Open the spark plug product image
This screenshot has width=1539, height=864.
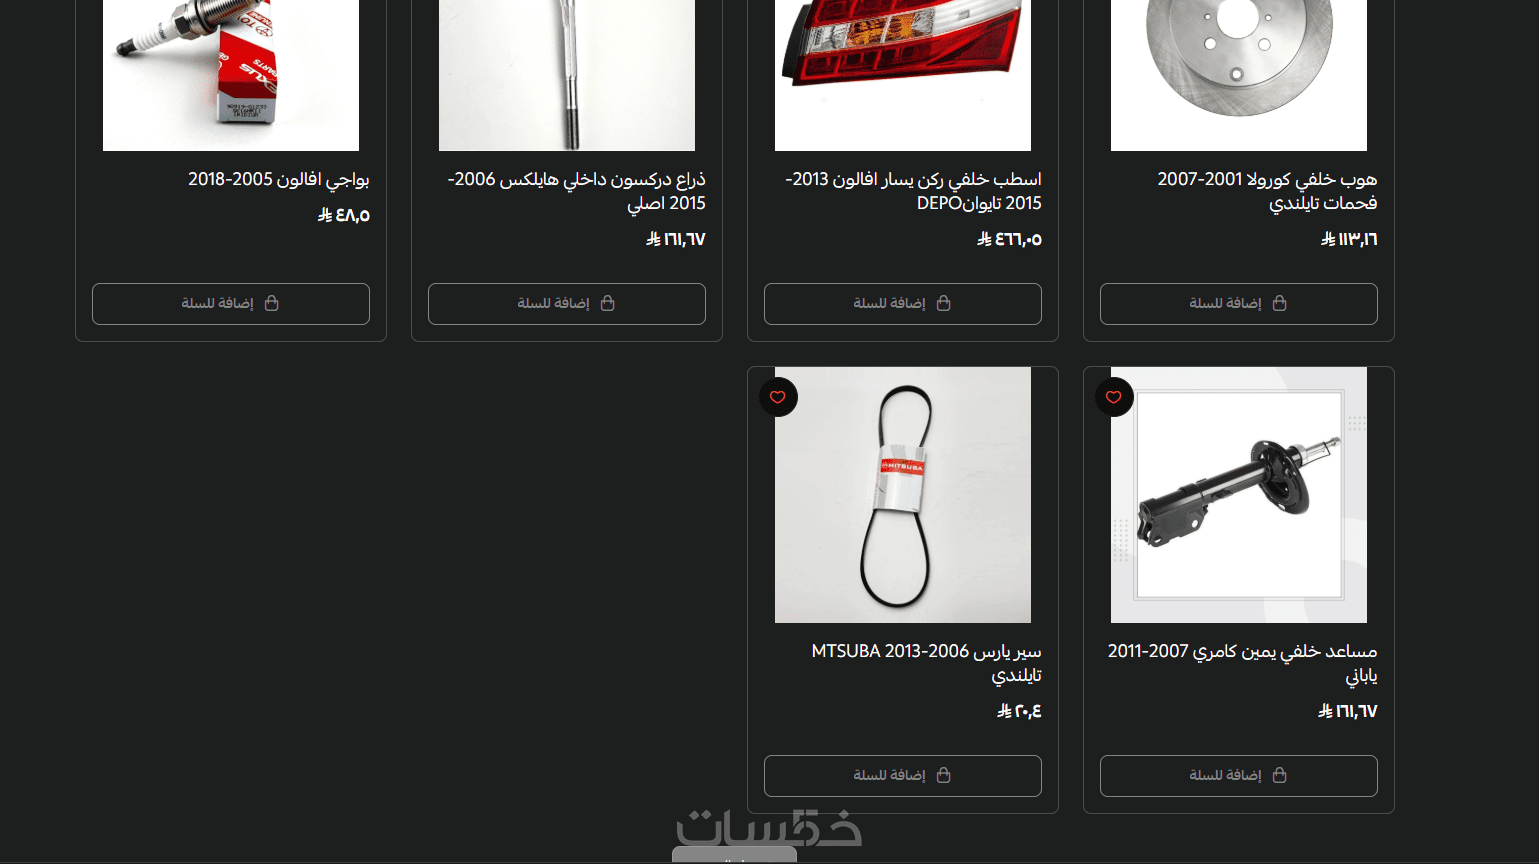(x=231, y=75)
